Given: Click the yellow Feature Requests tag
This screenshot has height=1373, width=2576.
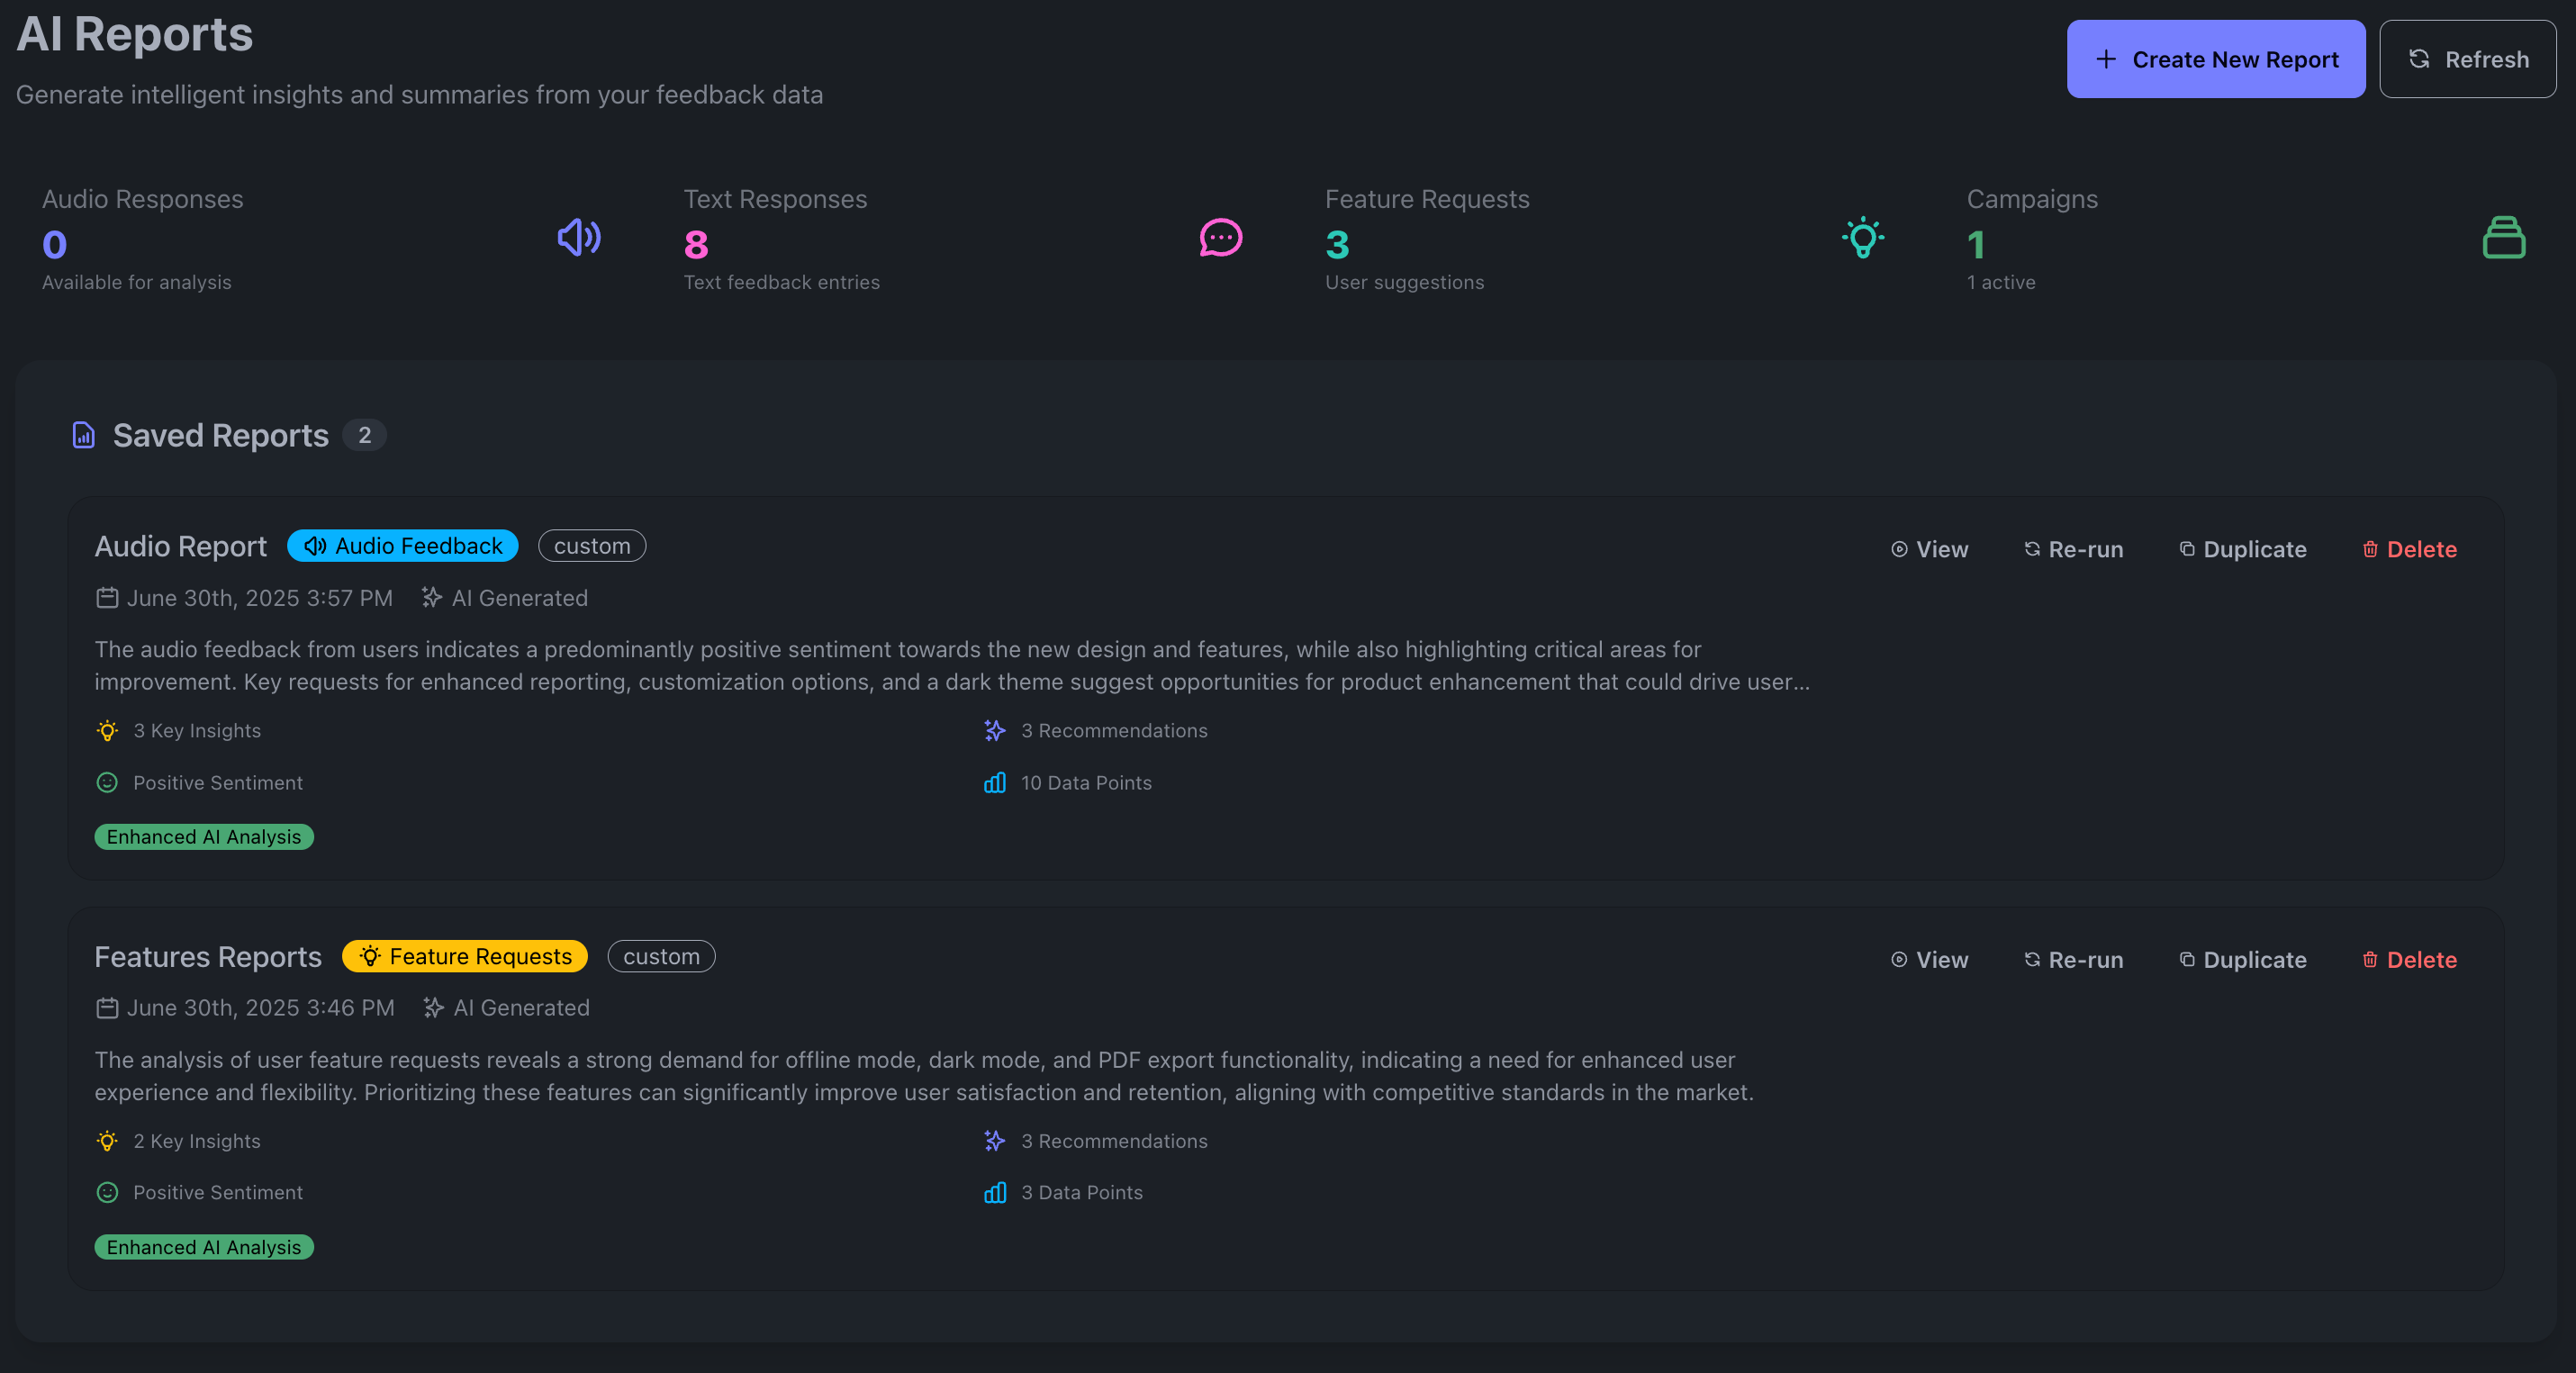Looking at the screenshot, I should pyautogui.click(x=465, y=956).
